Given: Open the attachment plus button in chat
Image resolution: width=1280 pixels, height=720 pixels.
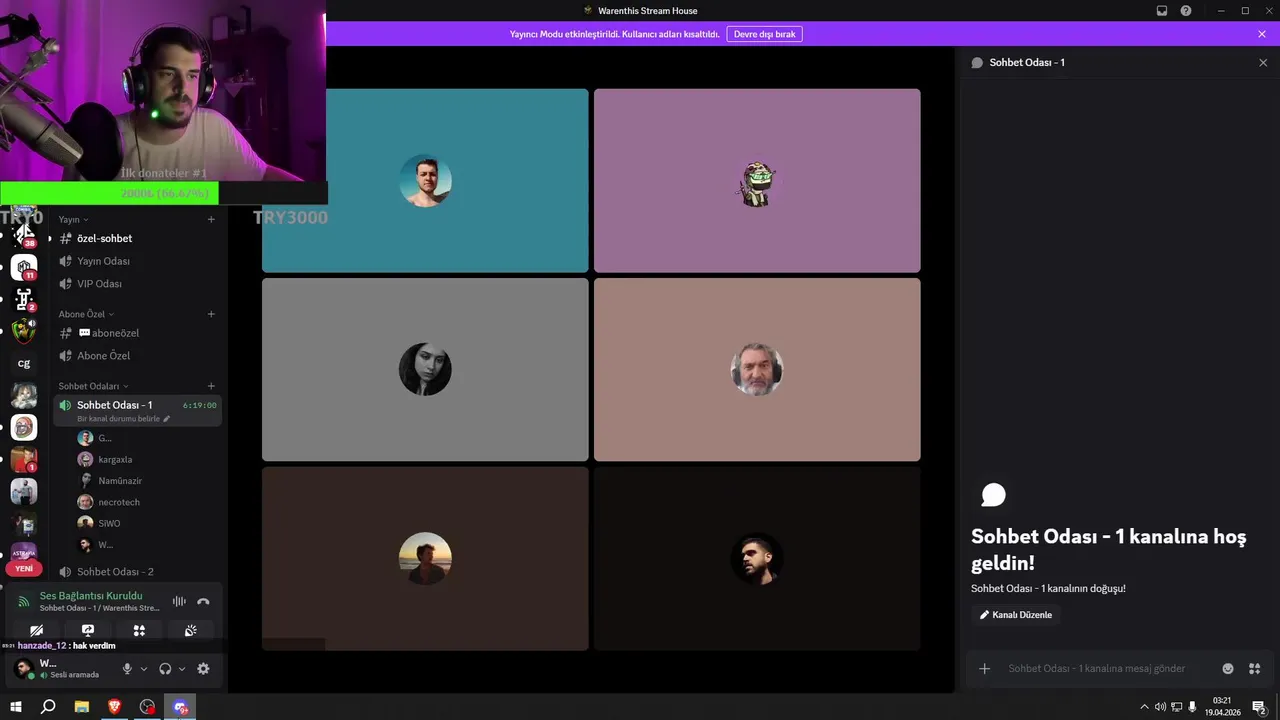Looking at the screenshot, I should 984,668.
